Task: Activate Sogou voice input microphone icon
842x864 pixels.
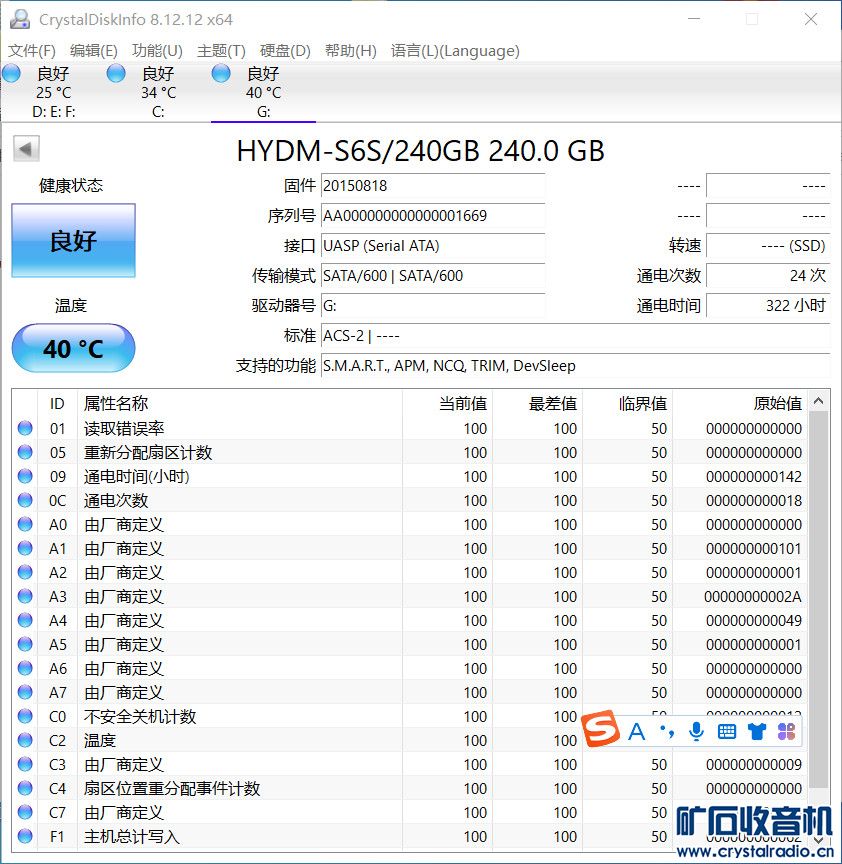Action: pos(697,732)
